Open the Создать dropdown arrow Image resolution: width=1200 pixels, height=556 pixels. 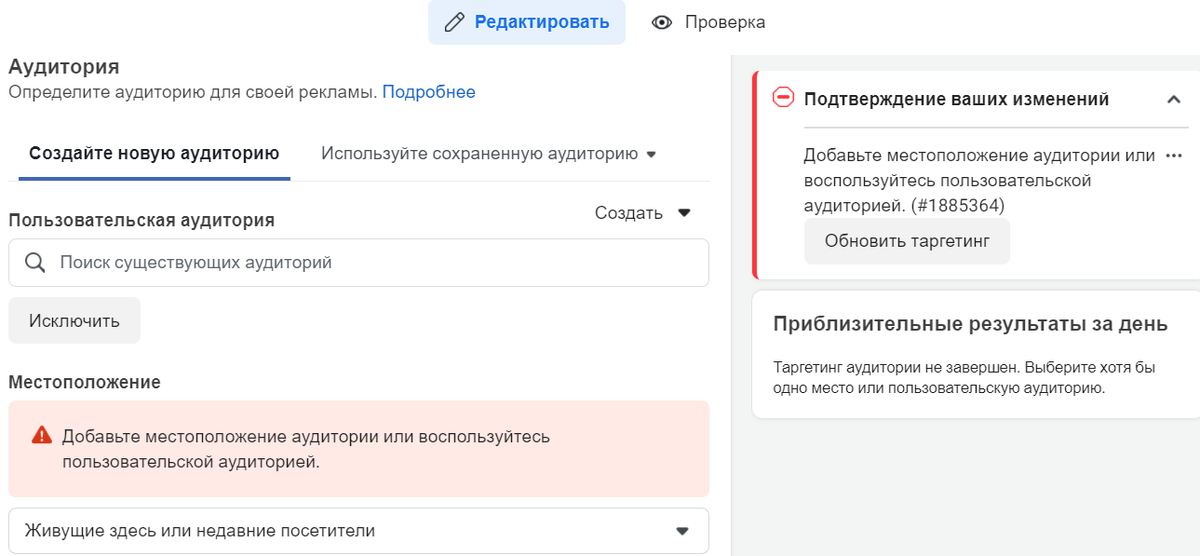click(684, 213)
